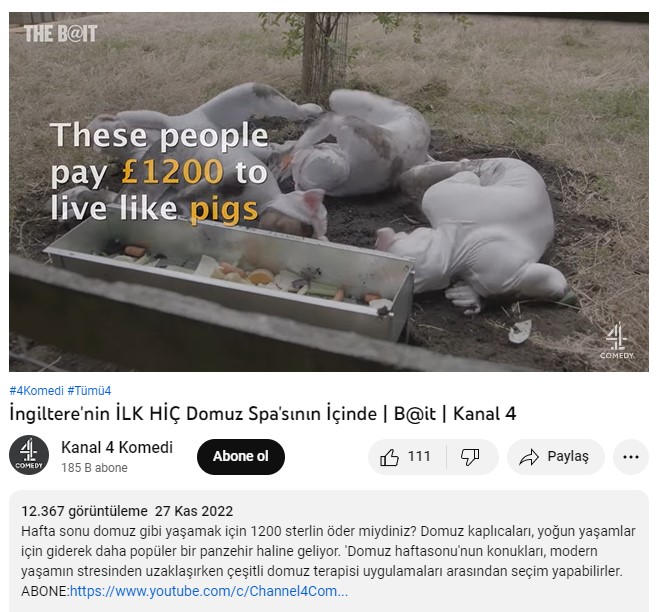
Task: Click the 111 like count
Action: (x=419, y=456)
